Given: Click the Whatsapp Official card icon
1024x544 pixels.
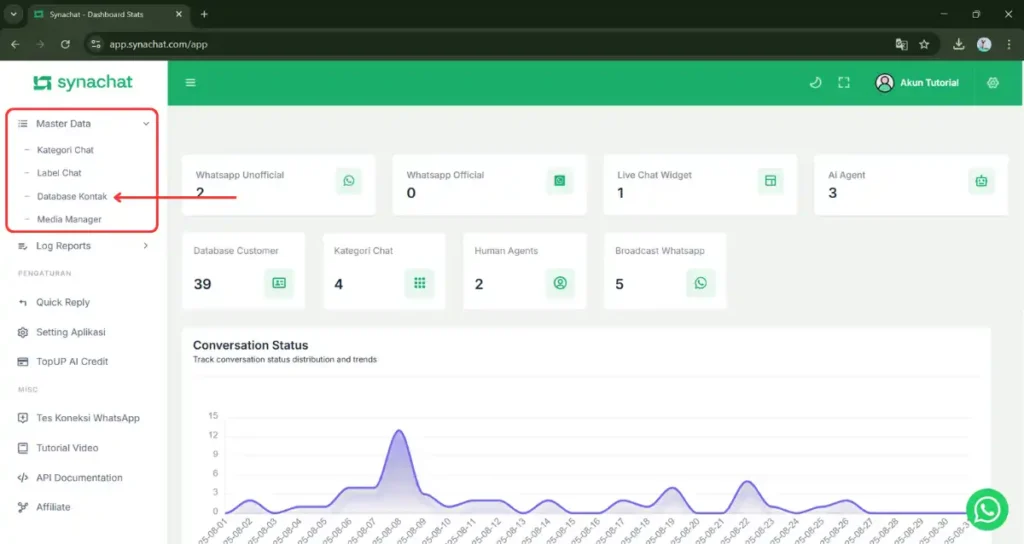Looking at the screenshot, I should (560, 181).
